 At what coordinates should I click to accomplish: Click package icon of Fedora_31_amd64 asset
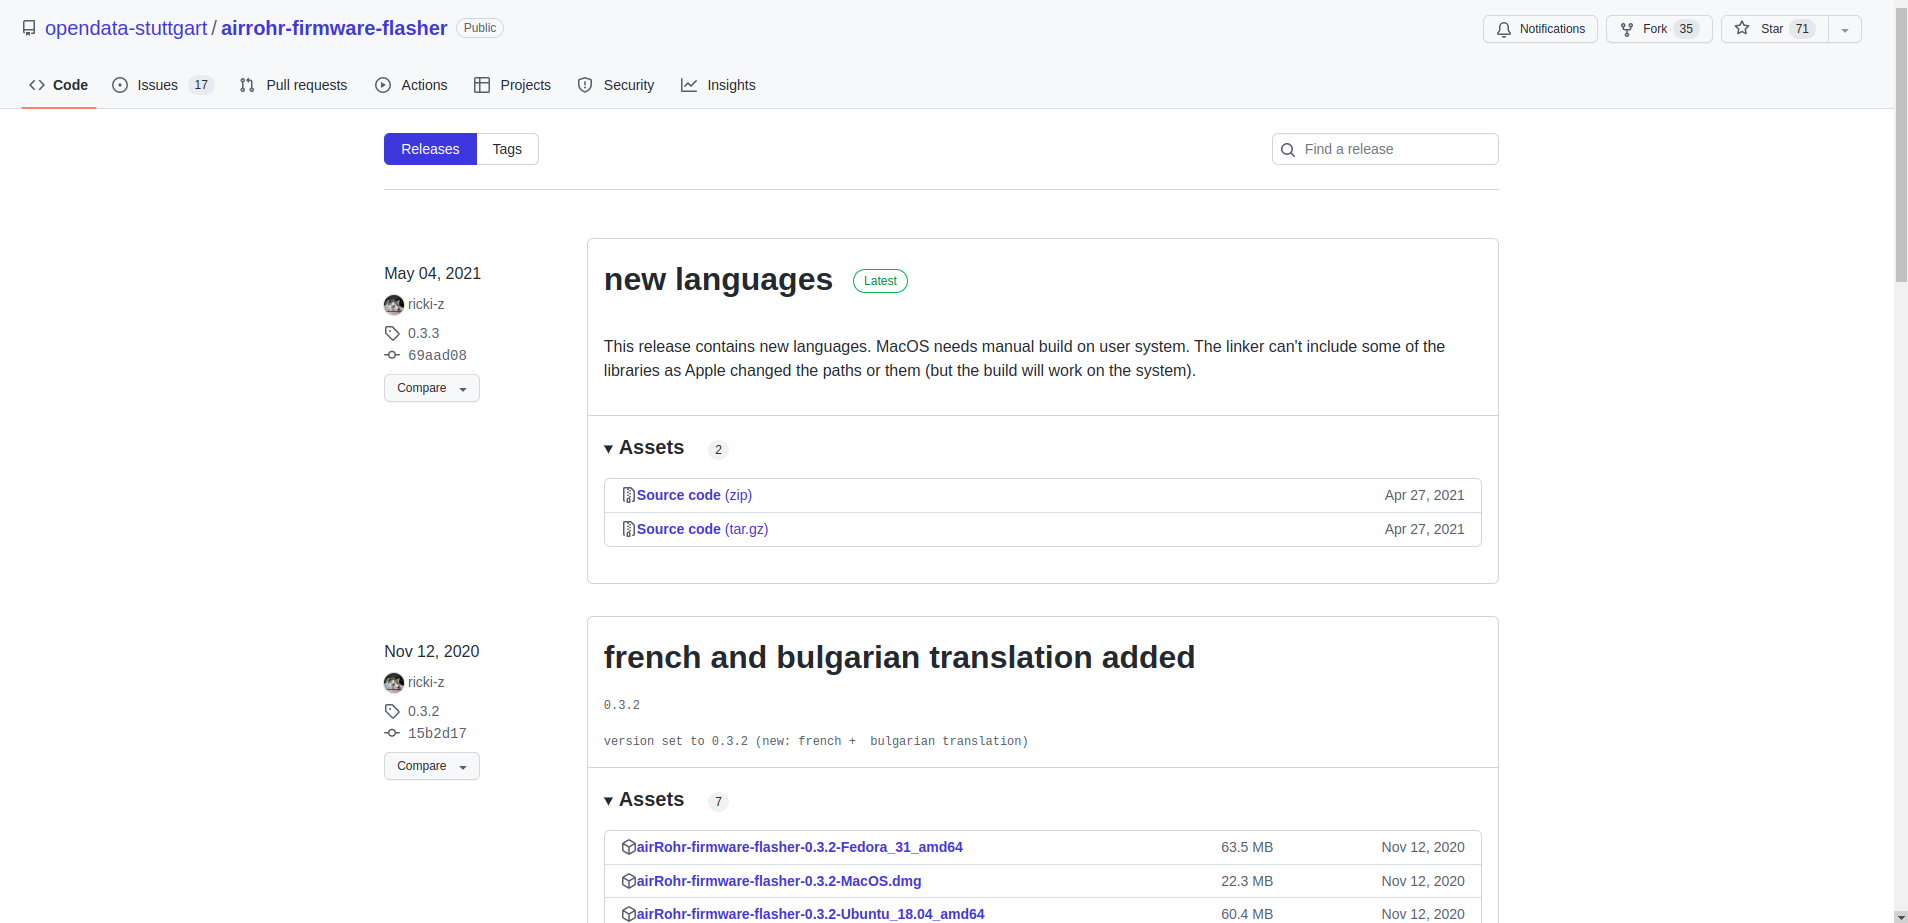(629, 847)
